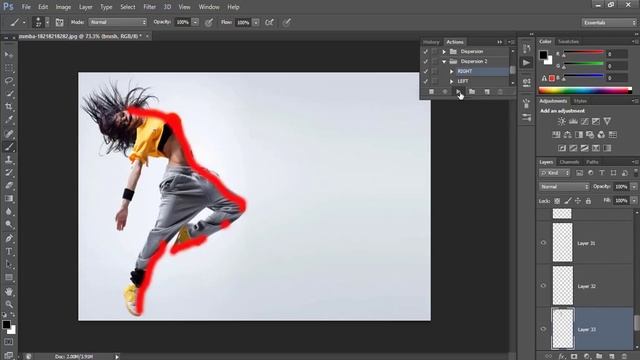Toggle checkmark for Dispersion 2 action set
The height and width of the screenshot is (360, 640).
click(426, 61)
